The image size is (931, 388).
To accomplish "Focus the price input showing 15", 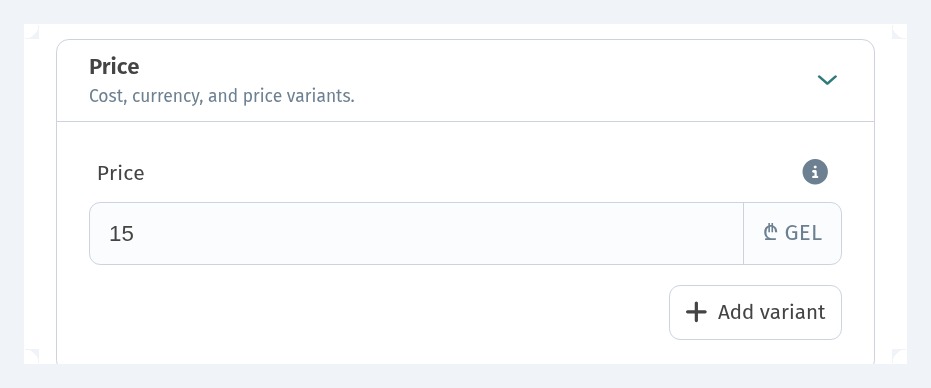I will [416, 234].
